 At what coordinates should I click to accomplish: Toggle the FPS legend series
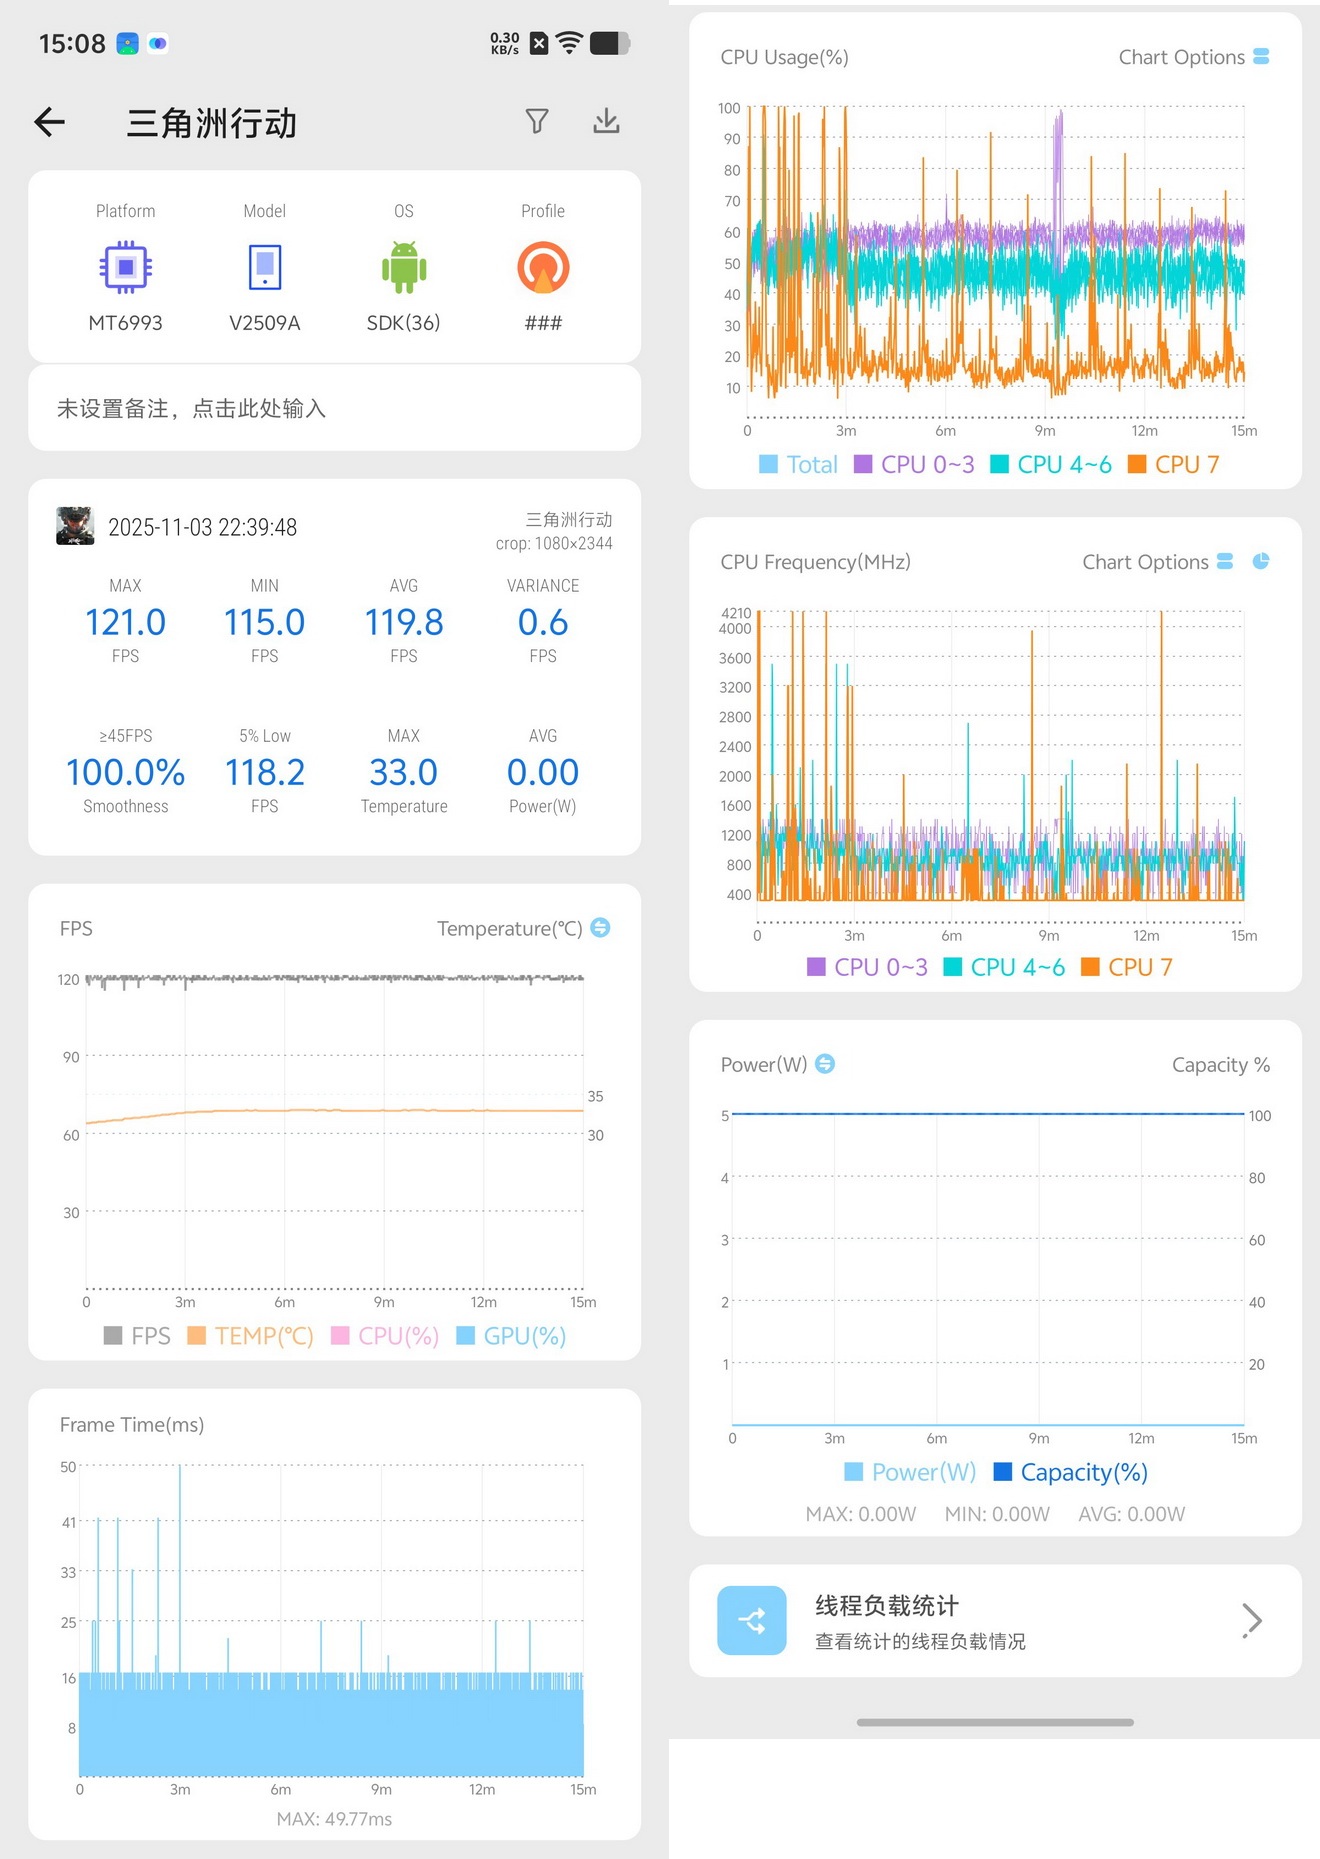(x=137, y=1336)
